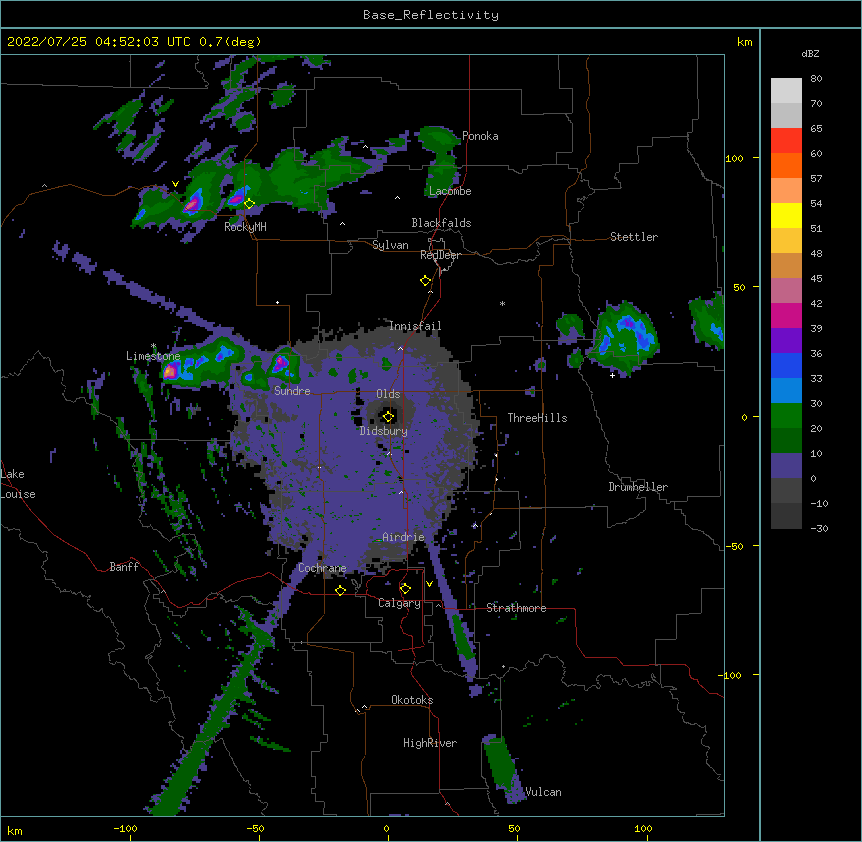This screenshot has width=862, height=842.
Task: Click the storm cell west of RockyMH
Action: (192, 204)
